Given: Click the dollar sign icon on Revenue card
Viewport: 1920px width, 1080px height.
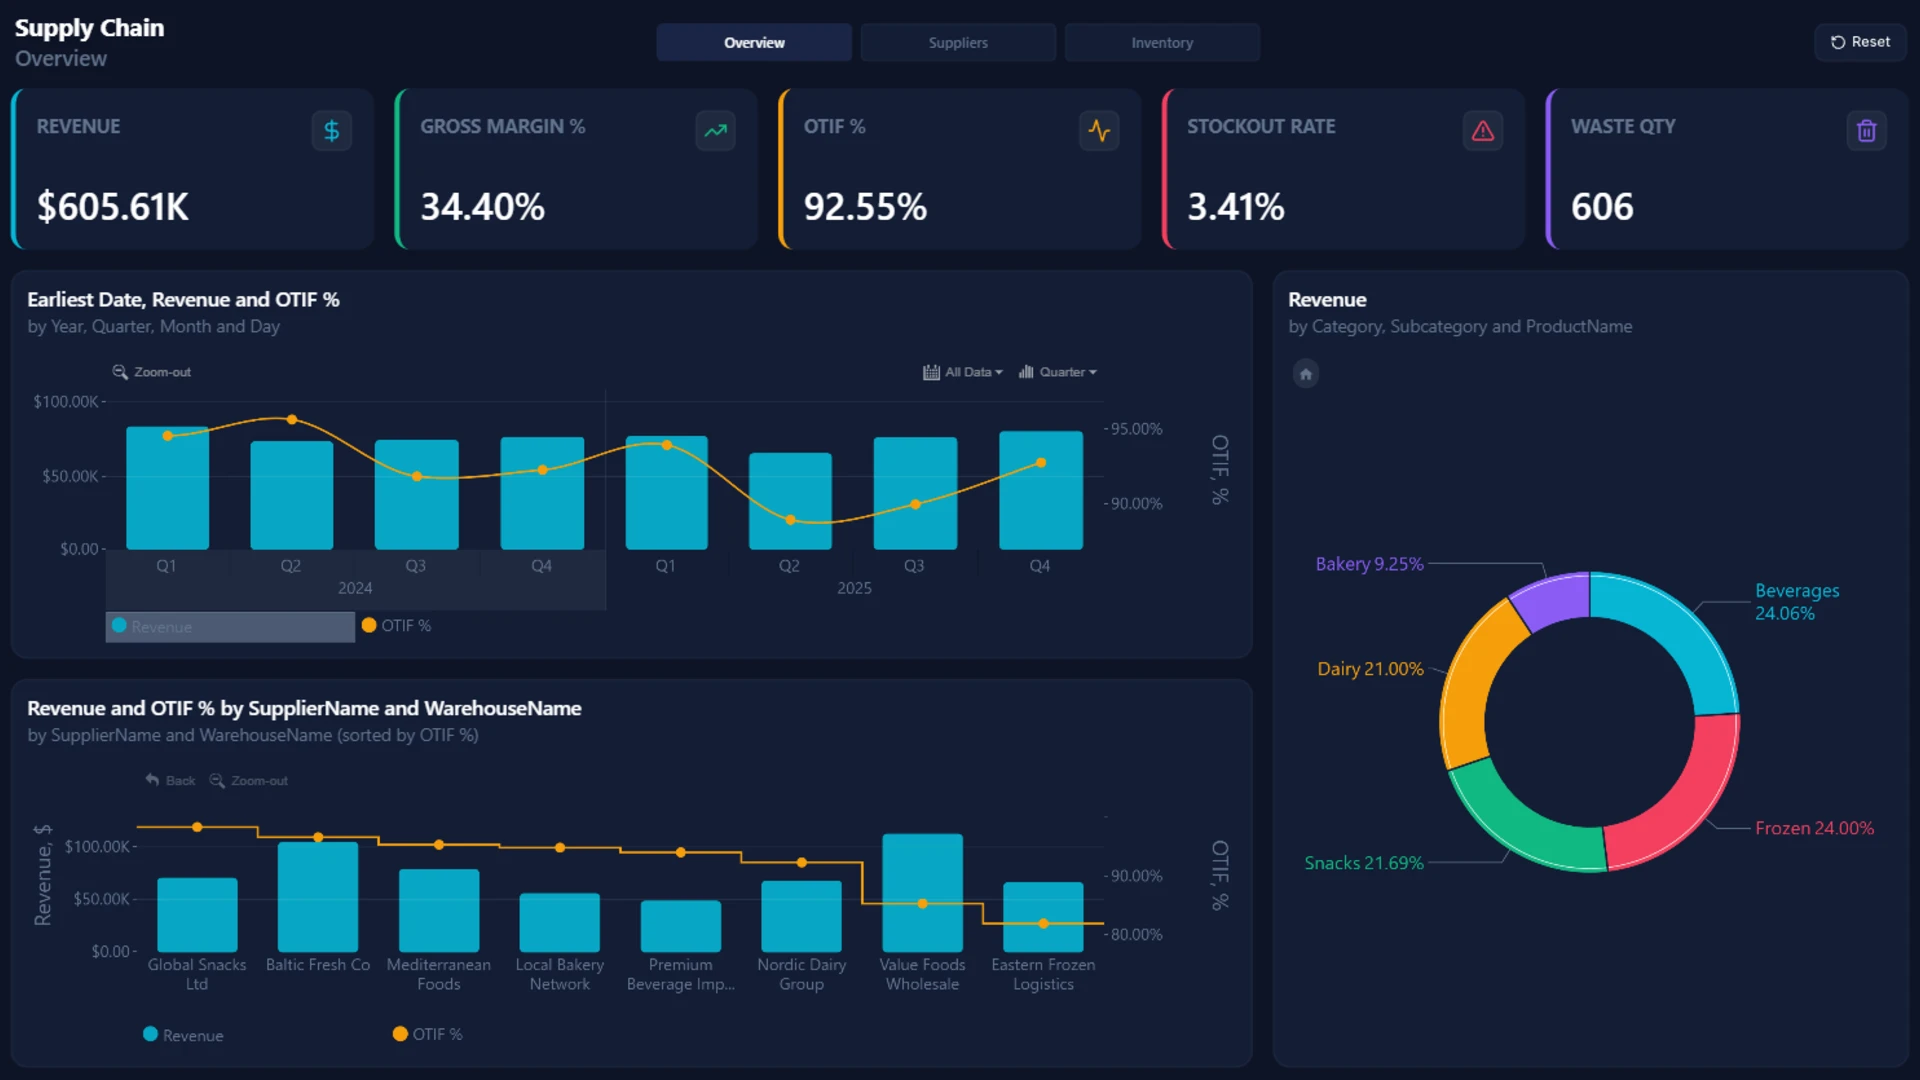Looking at the screenshot, I should click(x=331, y=131).
